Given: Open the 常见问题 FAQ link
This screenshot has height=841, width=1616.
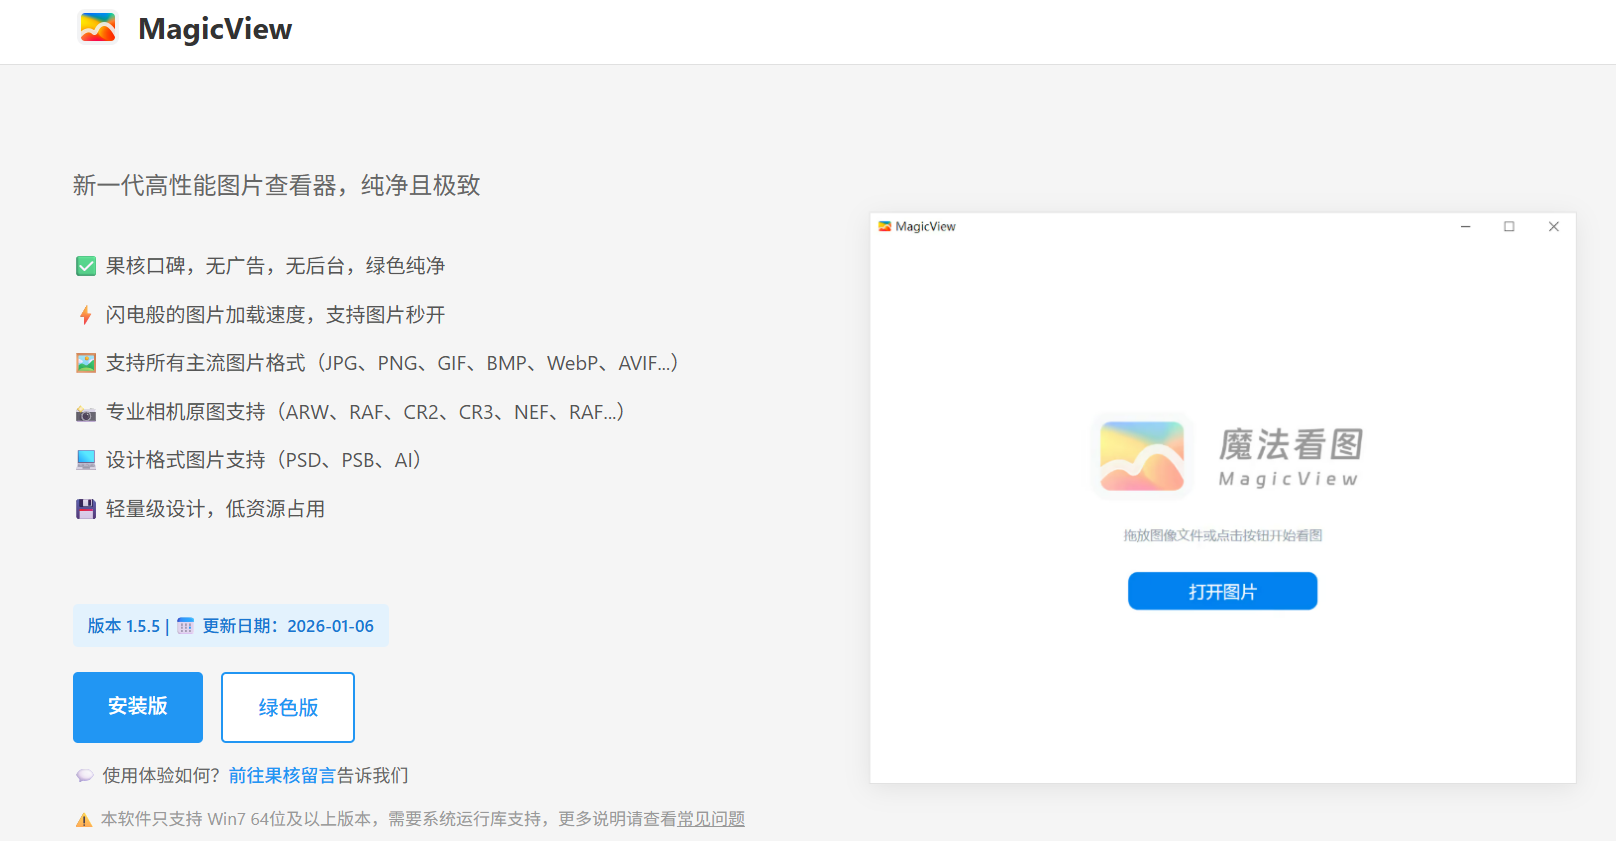Looking at the screenshot, I should pyautogui.click(x=711, y=819).
